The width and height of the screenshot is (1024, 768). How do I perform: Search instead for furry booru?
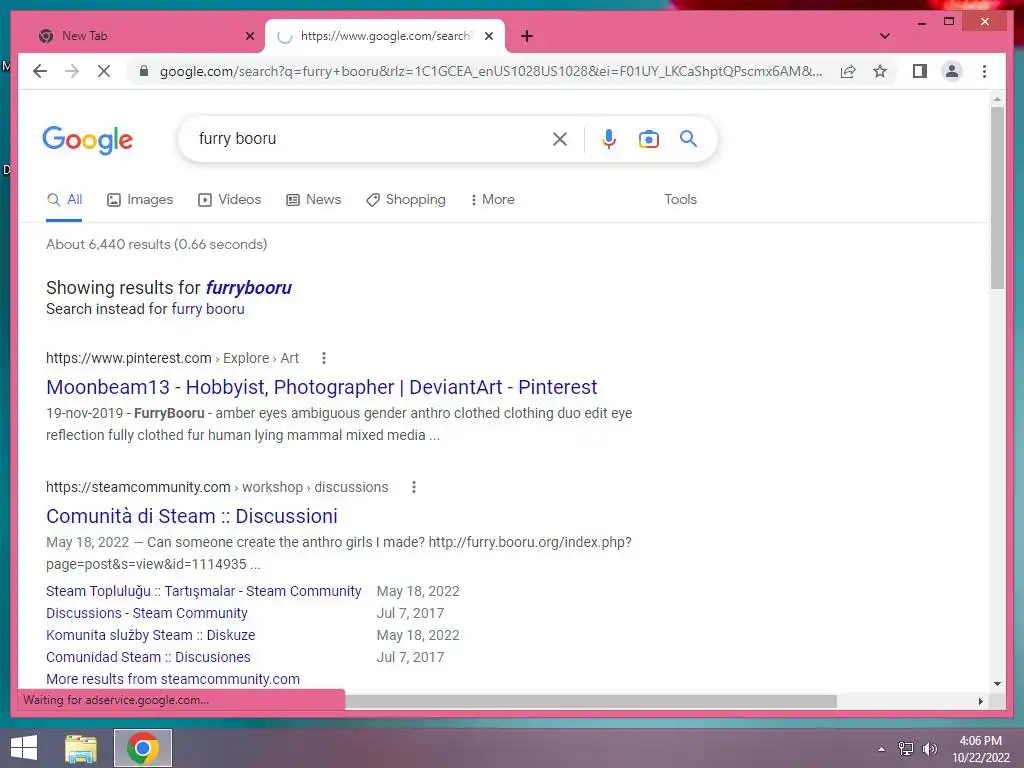(208, 309)
